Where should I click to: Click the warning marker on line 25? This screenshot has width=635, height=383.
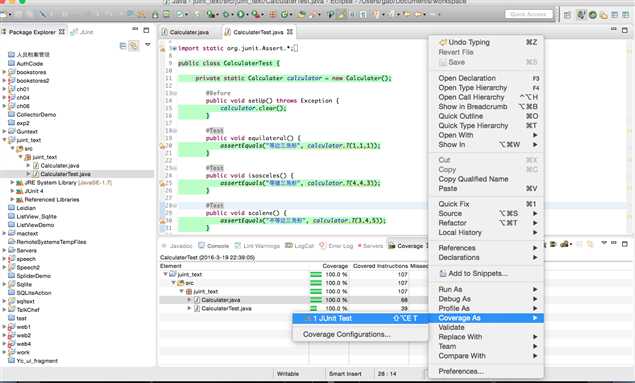pos(162,183)
